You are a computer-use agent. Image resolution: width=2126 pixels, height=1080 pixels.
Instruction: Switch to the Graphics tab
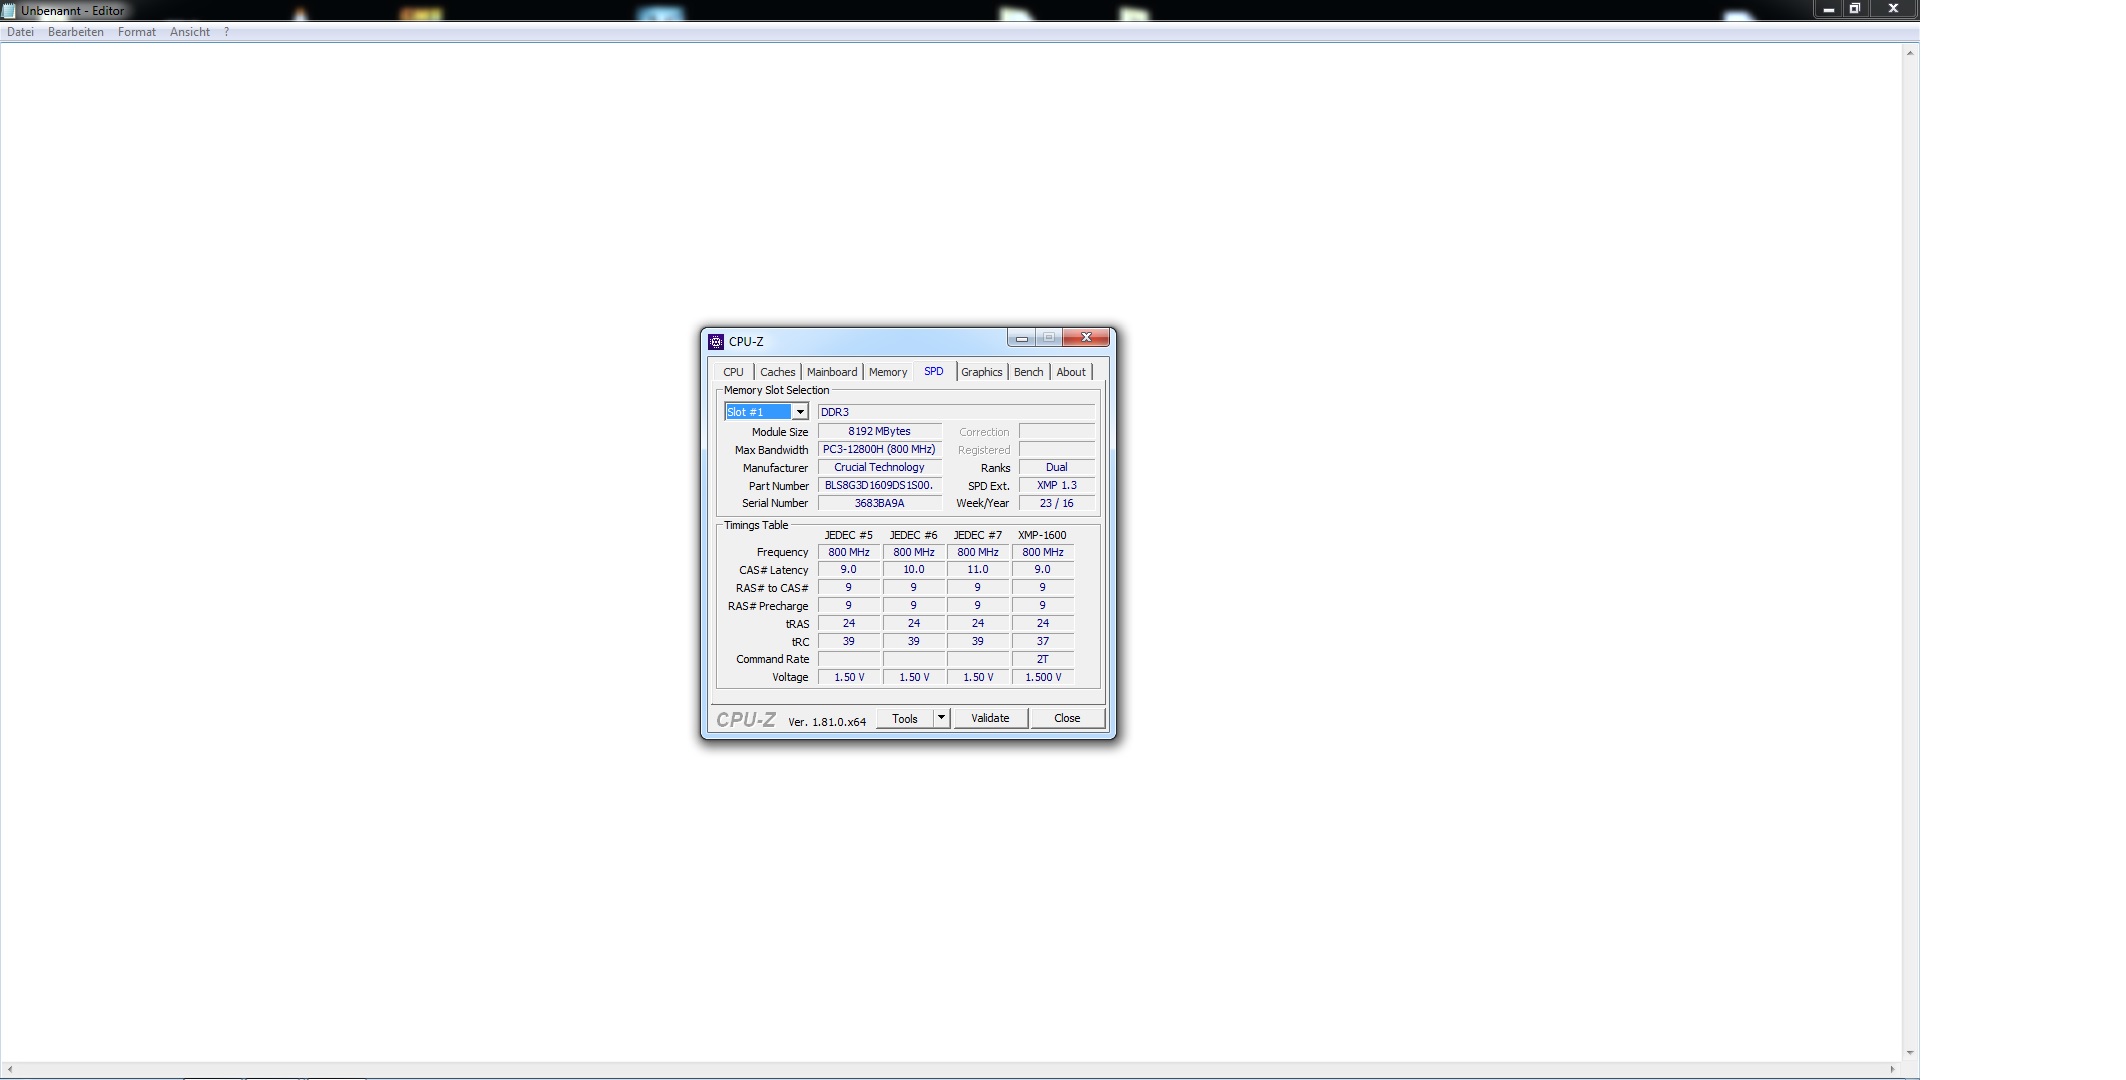pyautogui.click(x=982, y=372)
